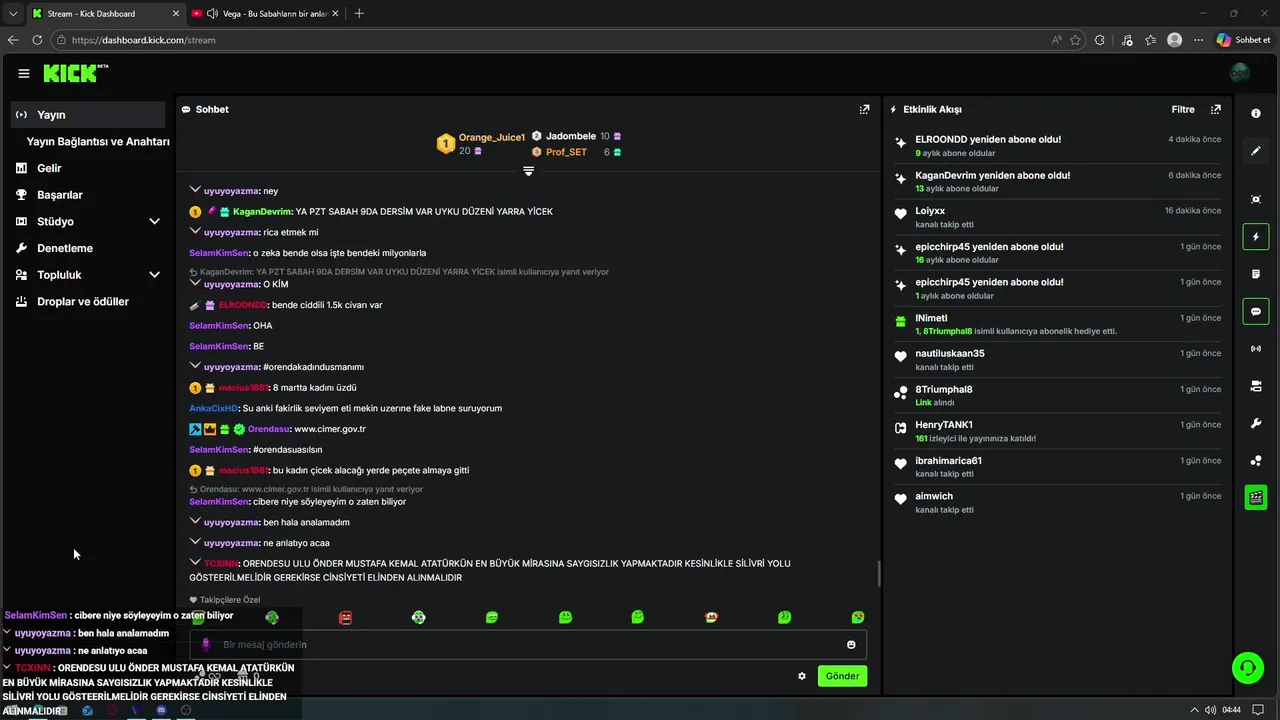Open Orendasu's username in chat
This screenshot has height=720, width=1280.
(269, 429)
